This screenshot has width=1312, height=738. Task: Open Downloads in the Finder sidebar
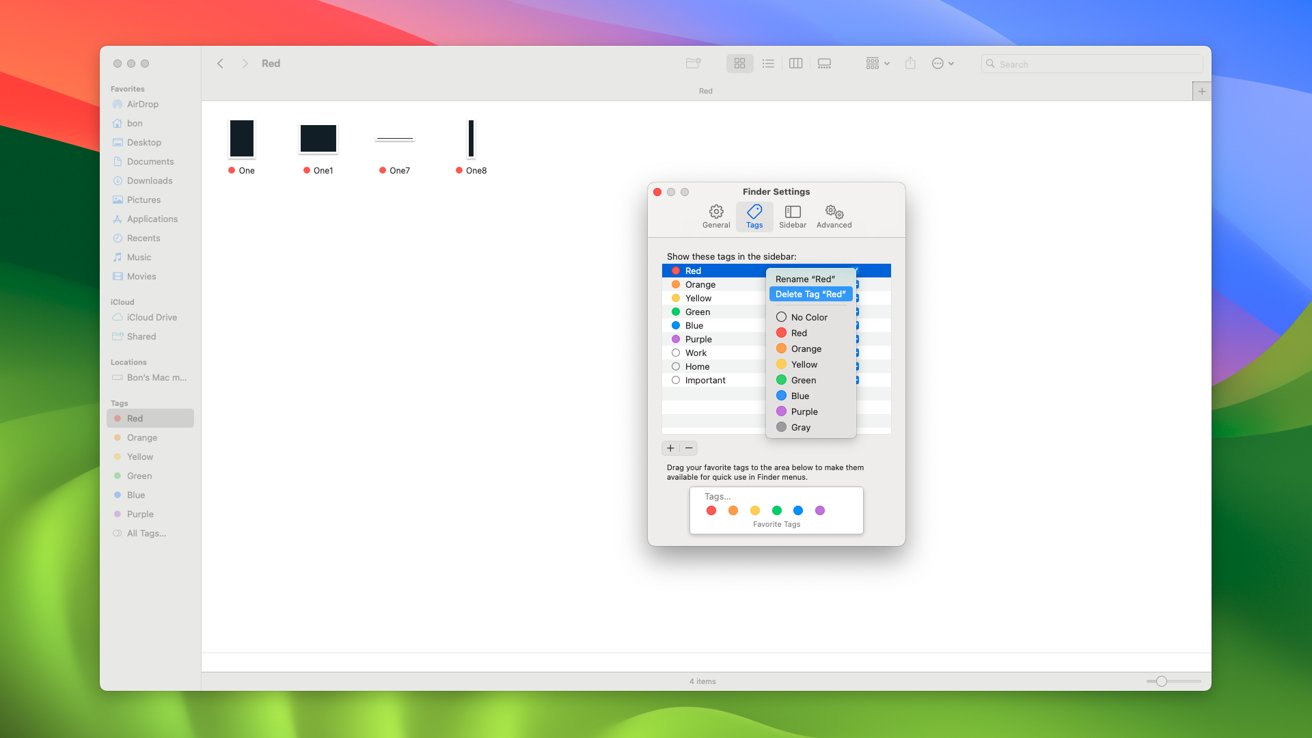pos(150,181)
